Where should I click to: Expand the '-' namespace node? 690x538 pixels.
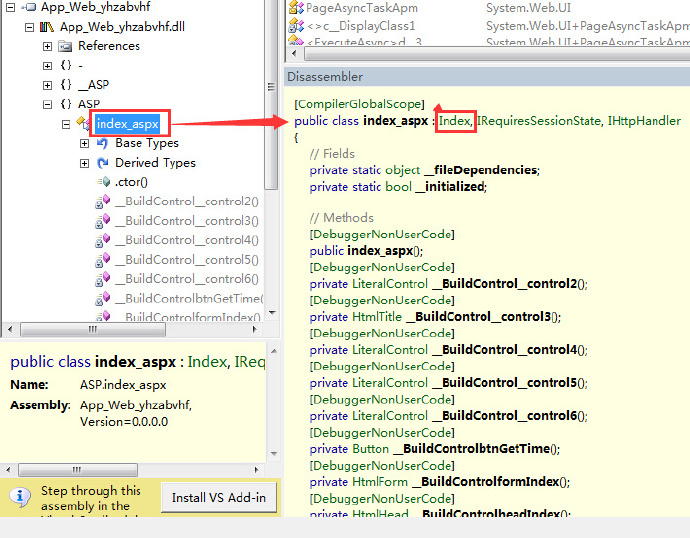pyautogui.click(x=48, y=66)
